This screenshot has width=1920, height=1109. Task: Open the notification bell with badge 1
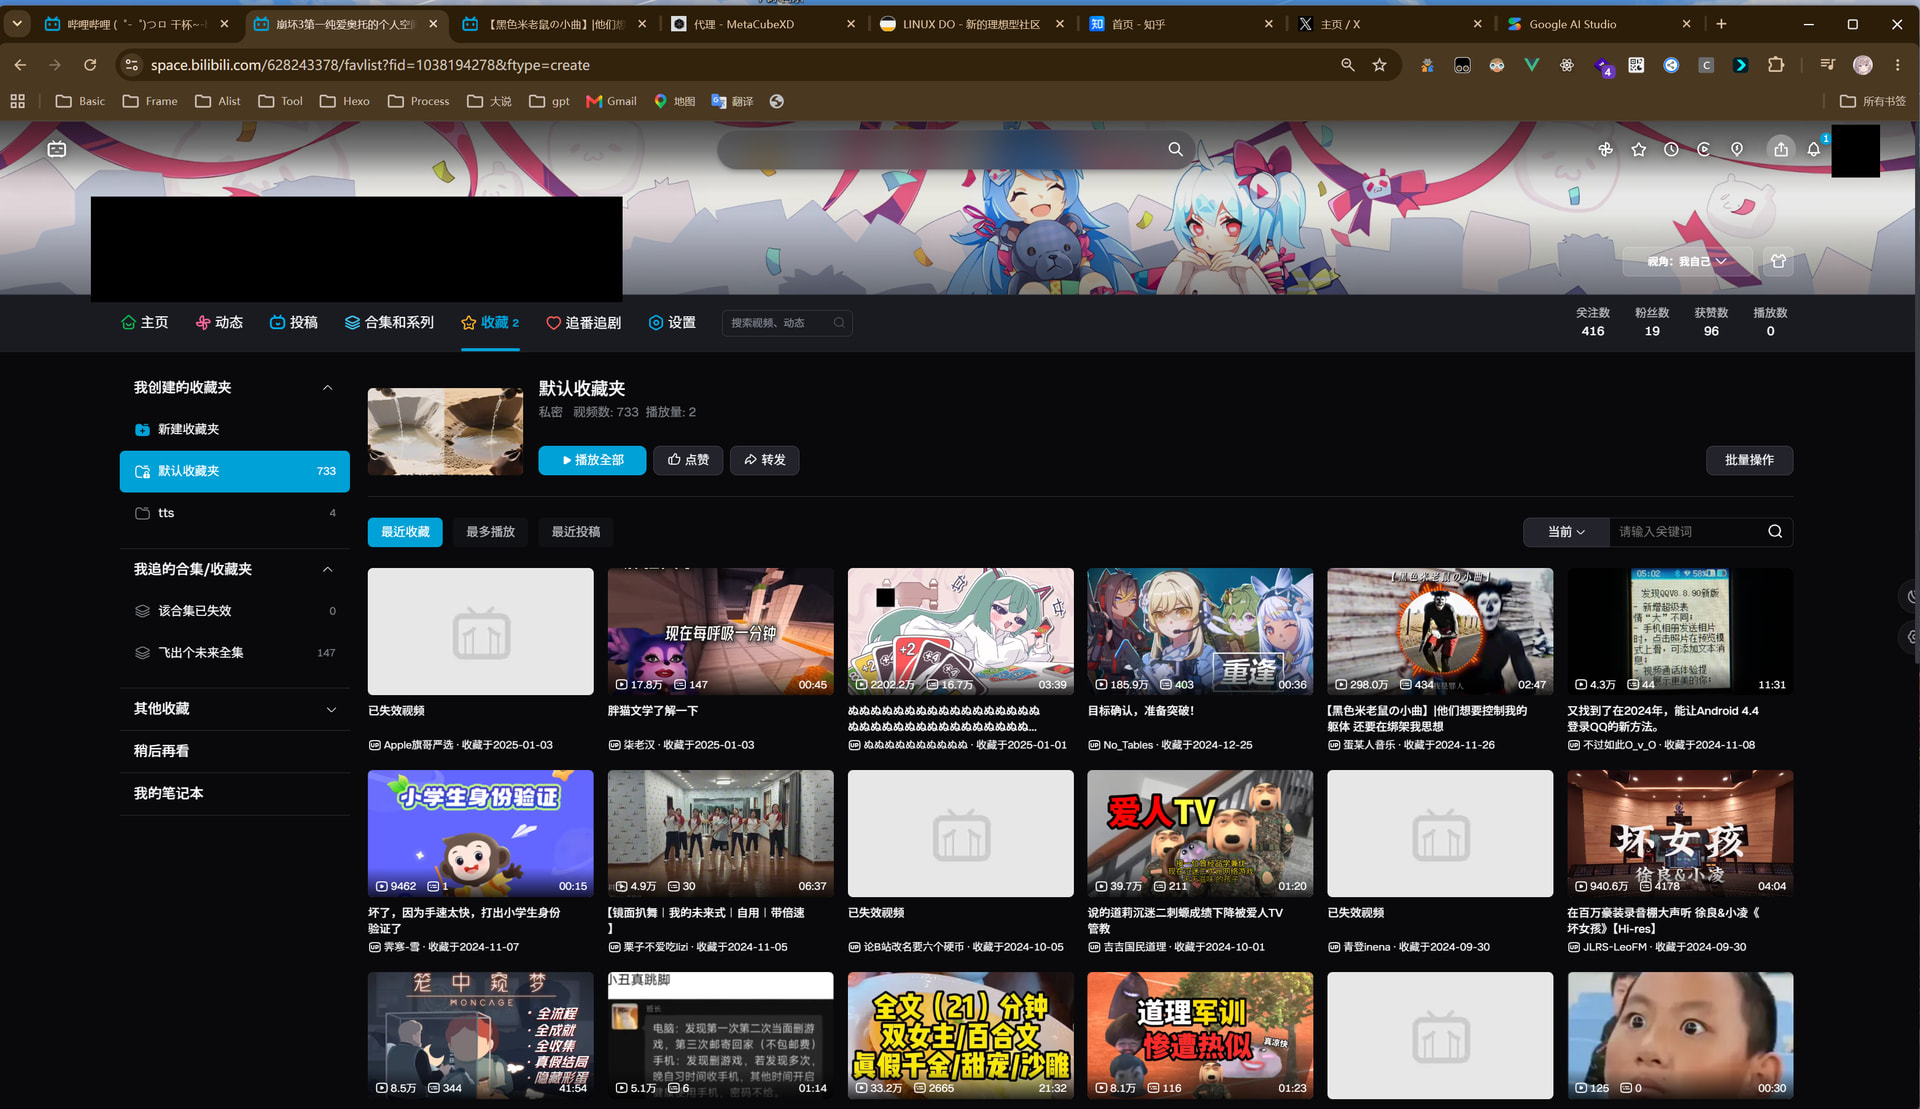(1814, 149)
